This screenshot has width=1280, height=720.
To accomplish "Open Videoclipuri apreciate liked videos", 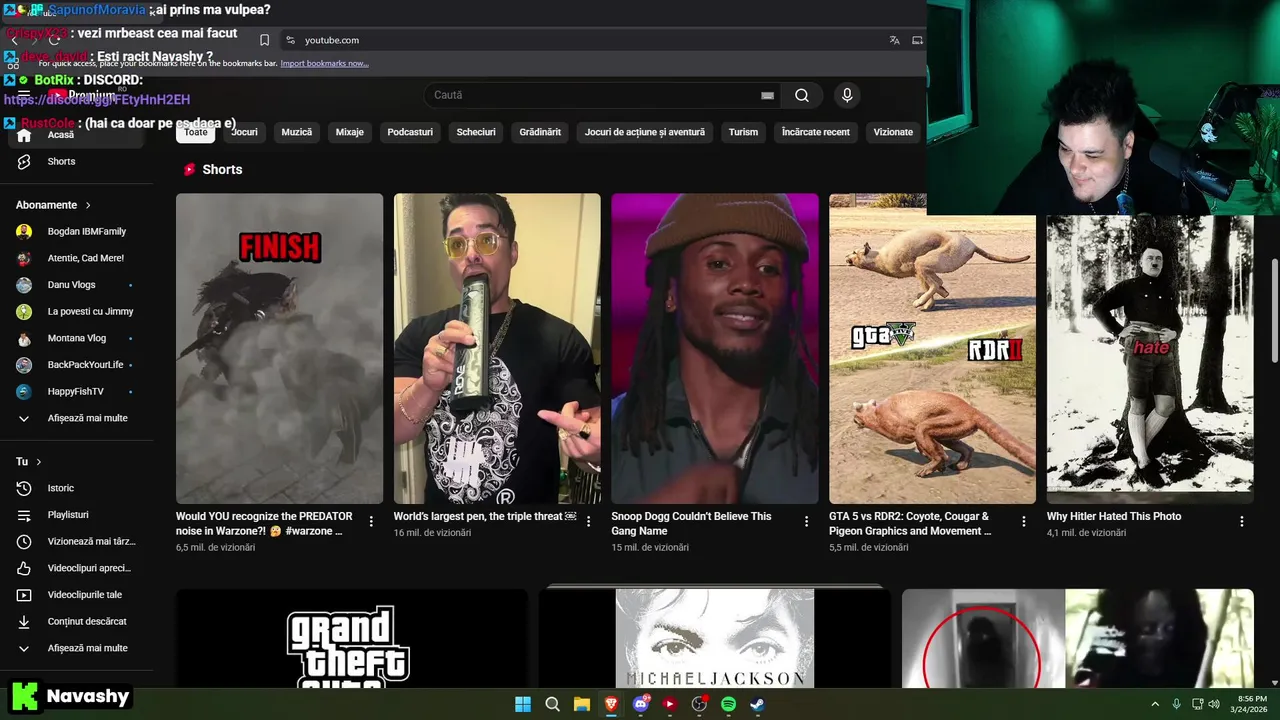I will click(77, 568).
